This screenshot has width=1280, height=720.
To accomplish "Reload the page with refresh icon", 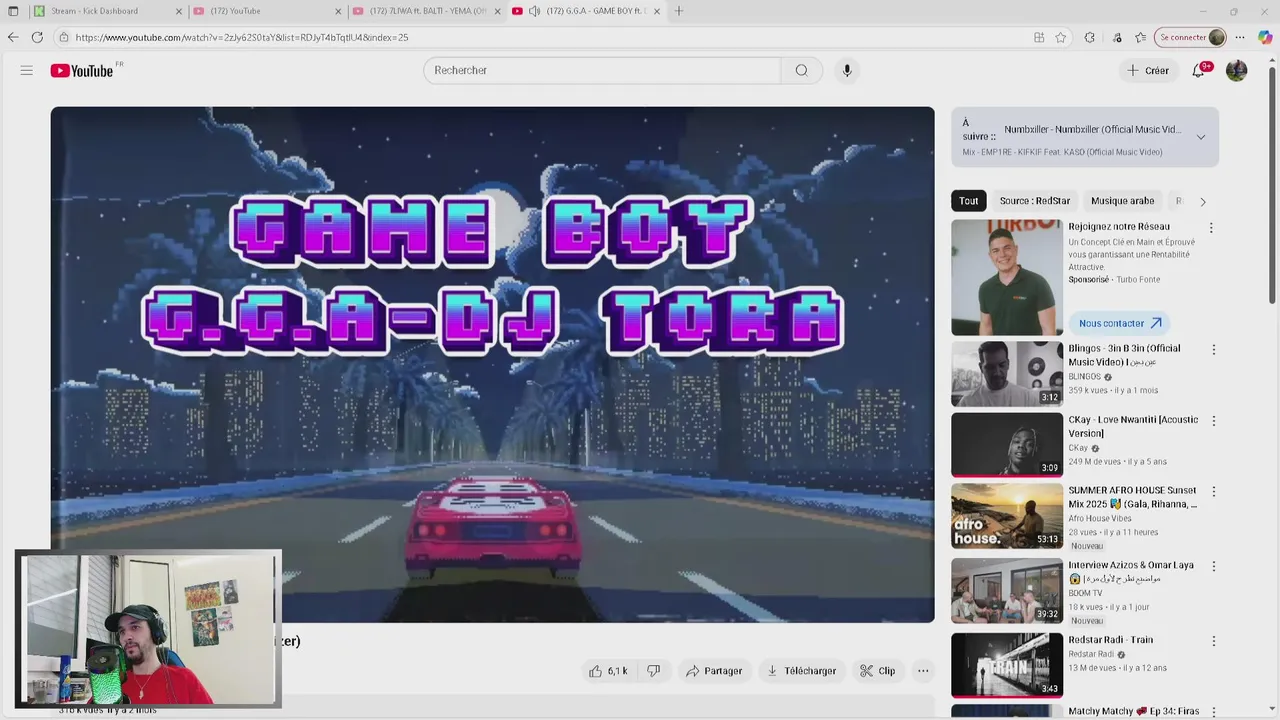I will pos(37,37).
